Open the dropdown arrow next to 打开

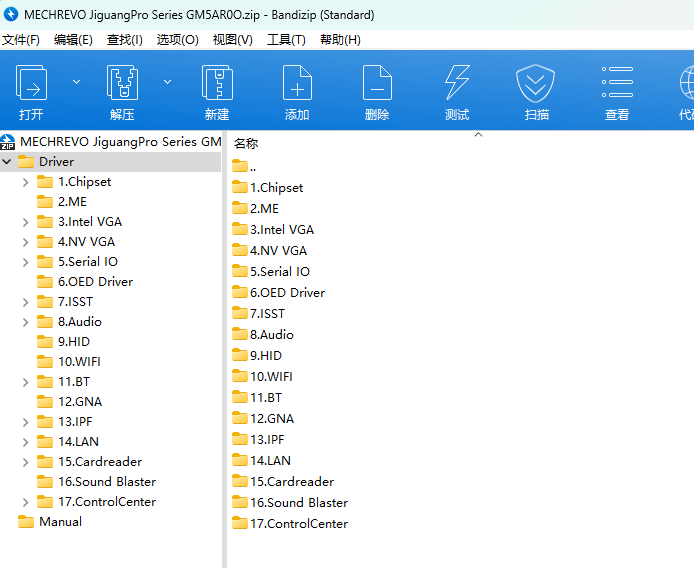77,82
